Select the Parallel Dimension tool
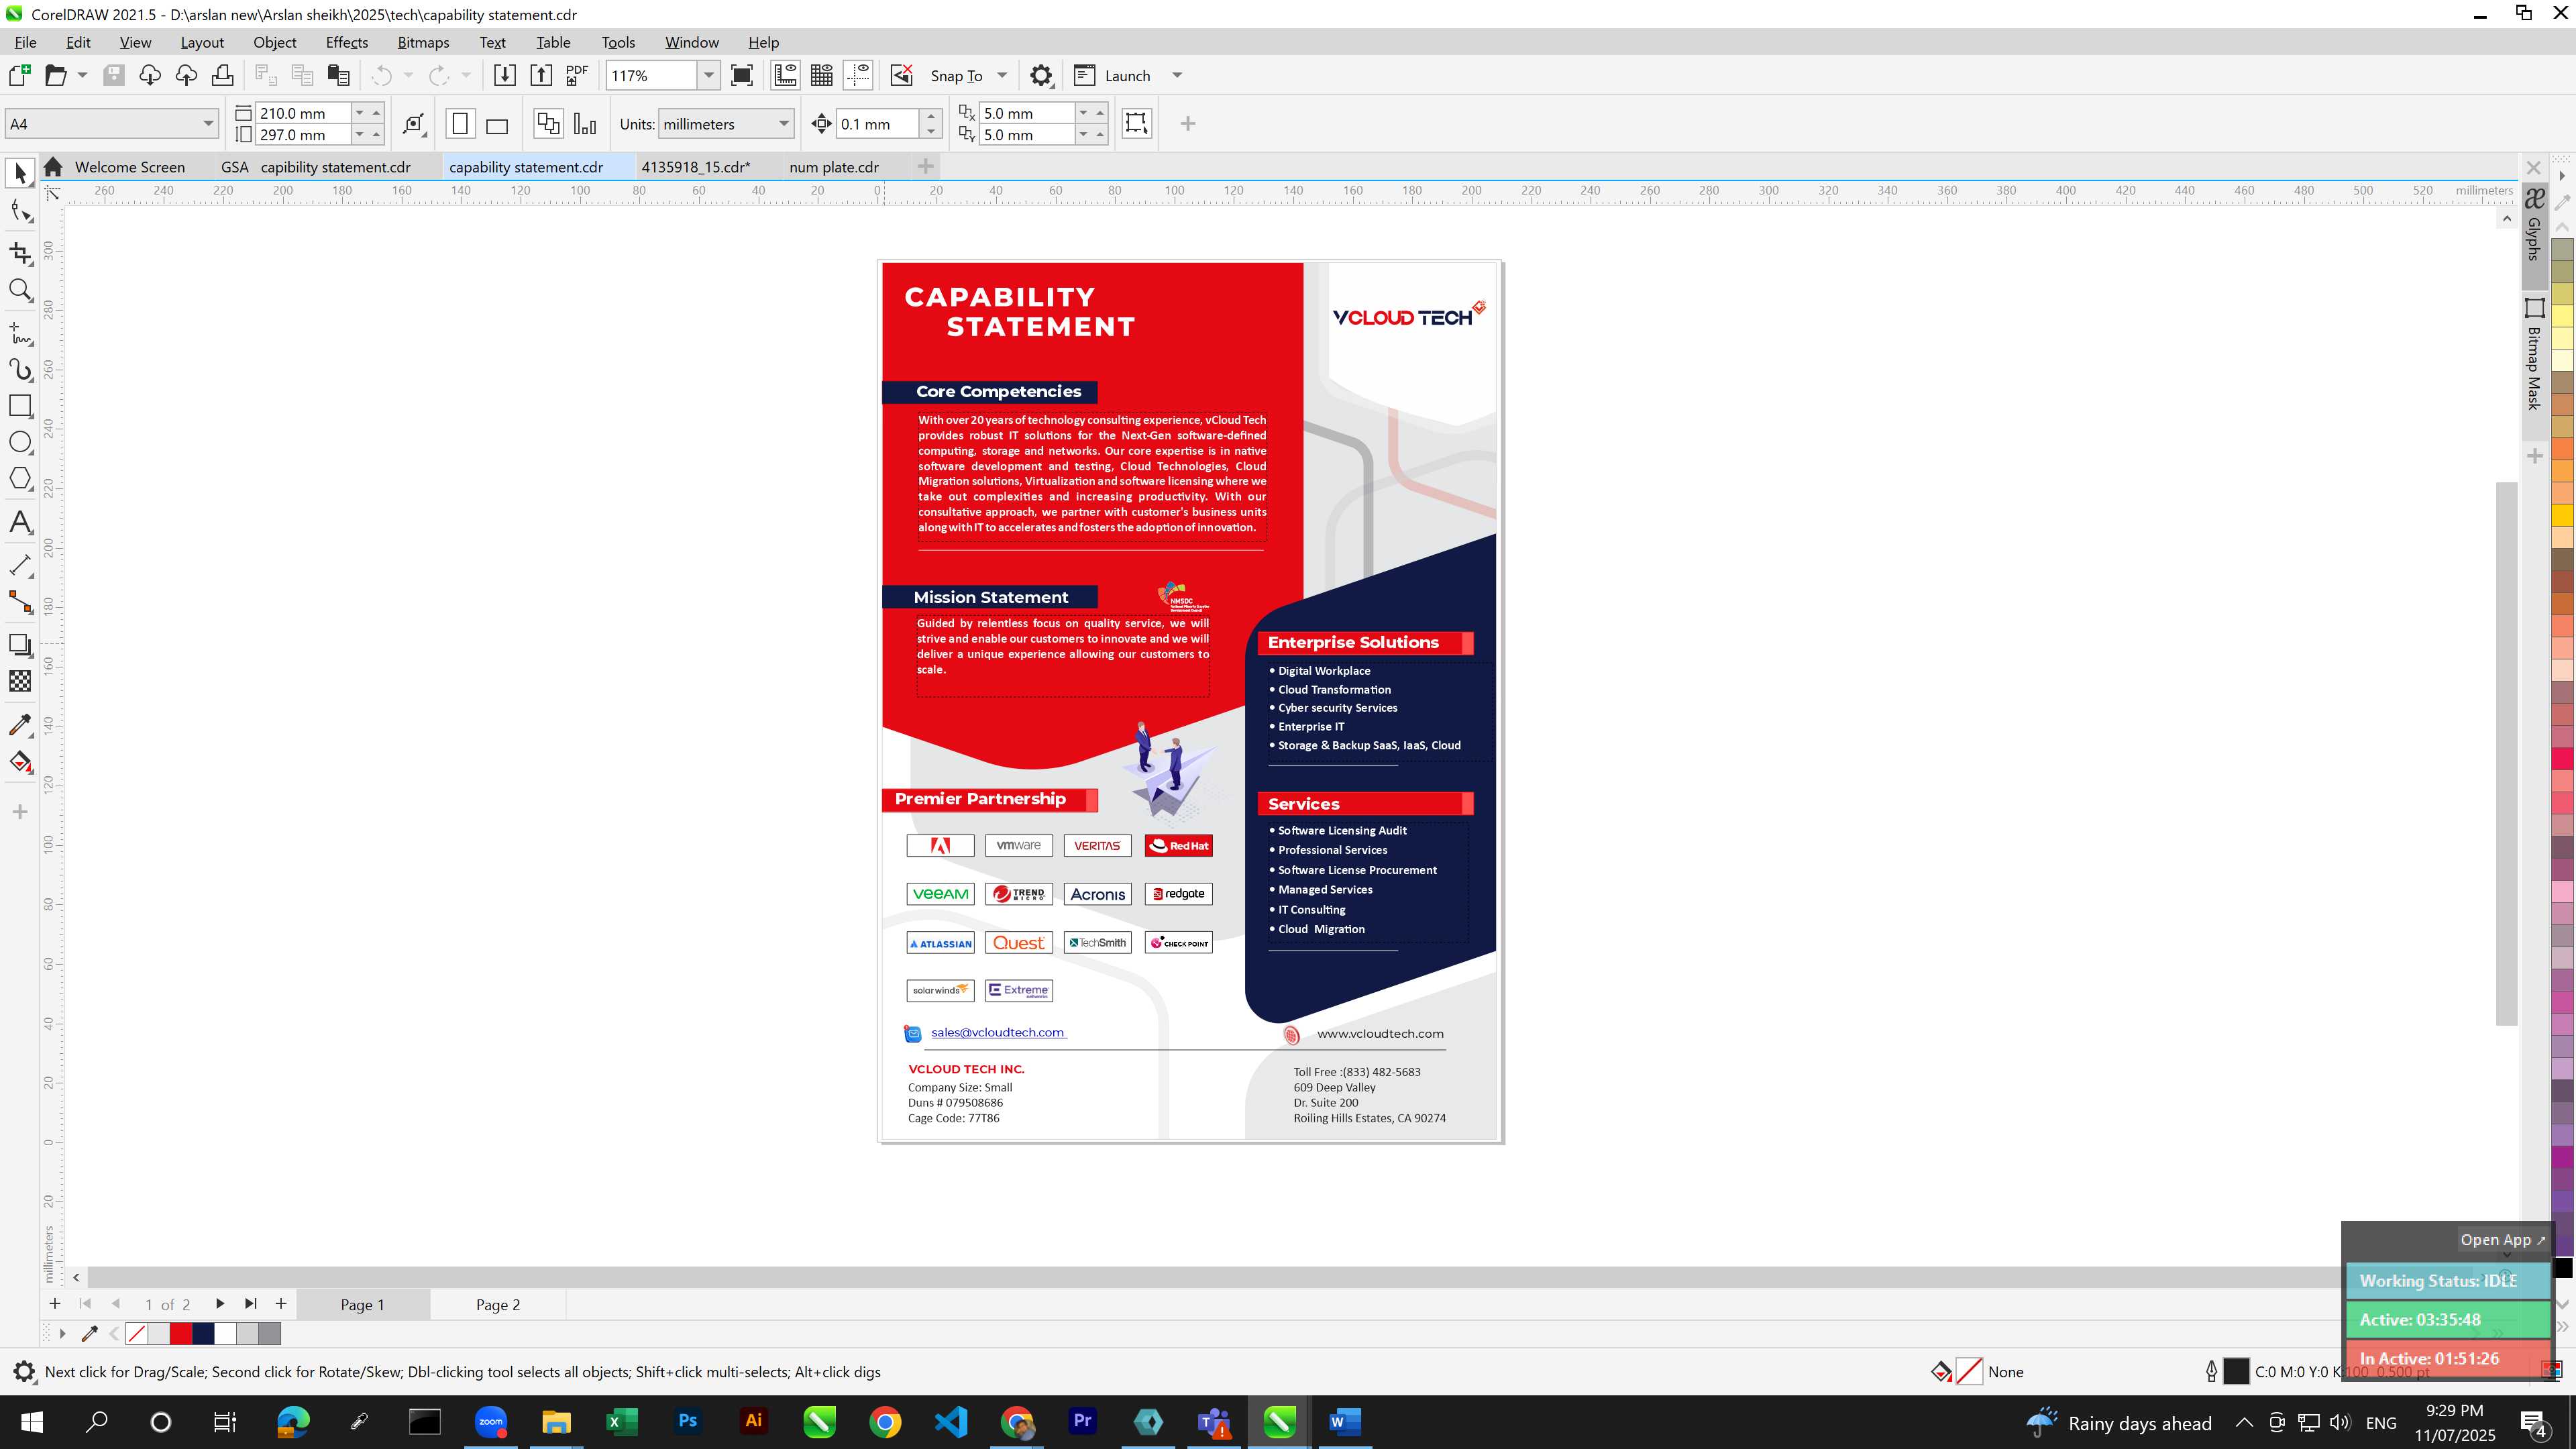The width and height of the screenshot is (2576, 1449). coord(20,565)
